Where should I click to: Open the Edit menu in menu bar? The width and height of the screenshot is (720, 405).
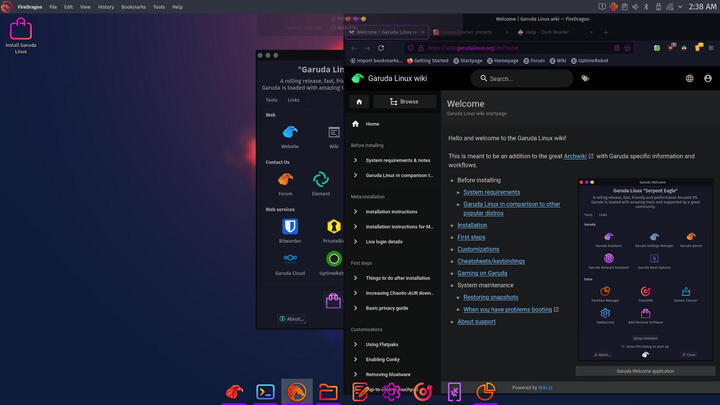pos(68,7)
